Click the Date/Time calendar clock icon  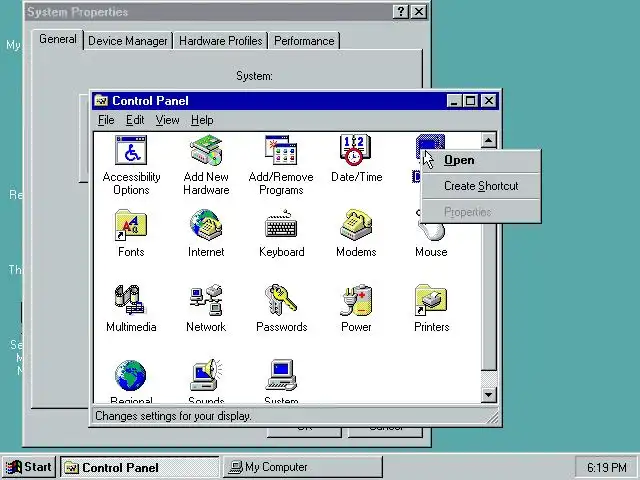356,150
